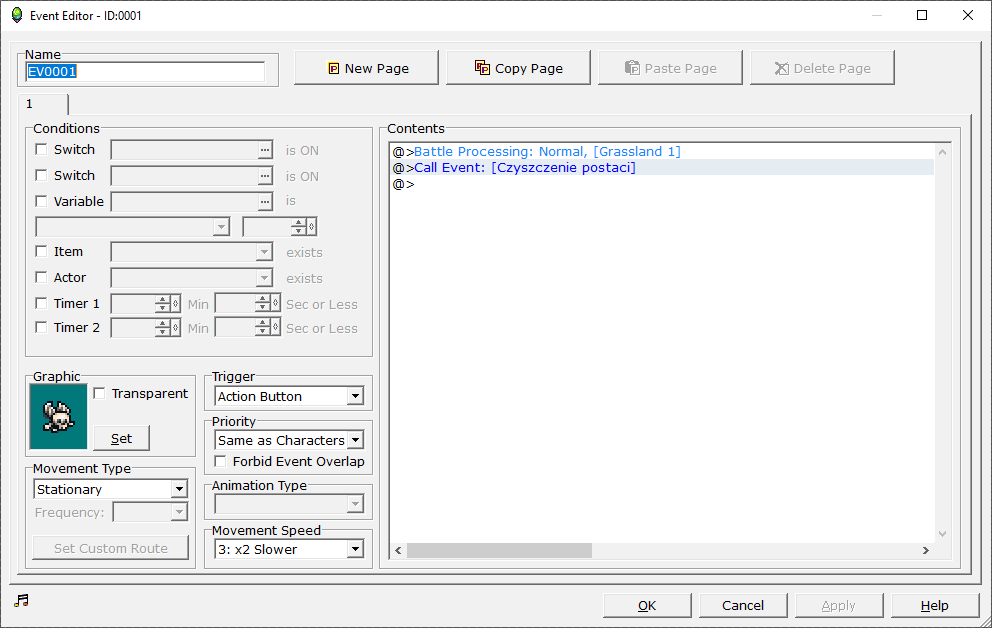
Task: Enable the first Switch condition checkbox
Action: coord(42,150)
